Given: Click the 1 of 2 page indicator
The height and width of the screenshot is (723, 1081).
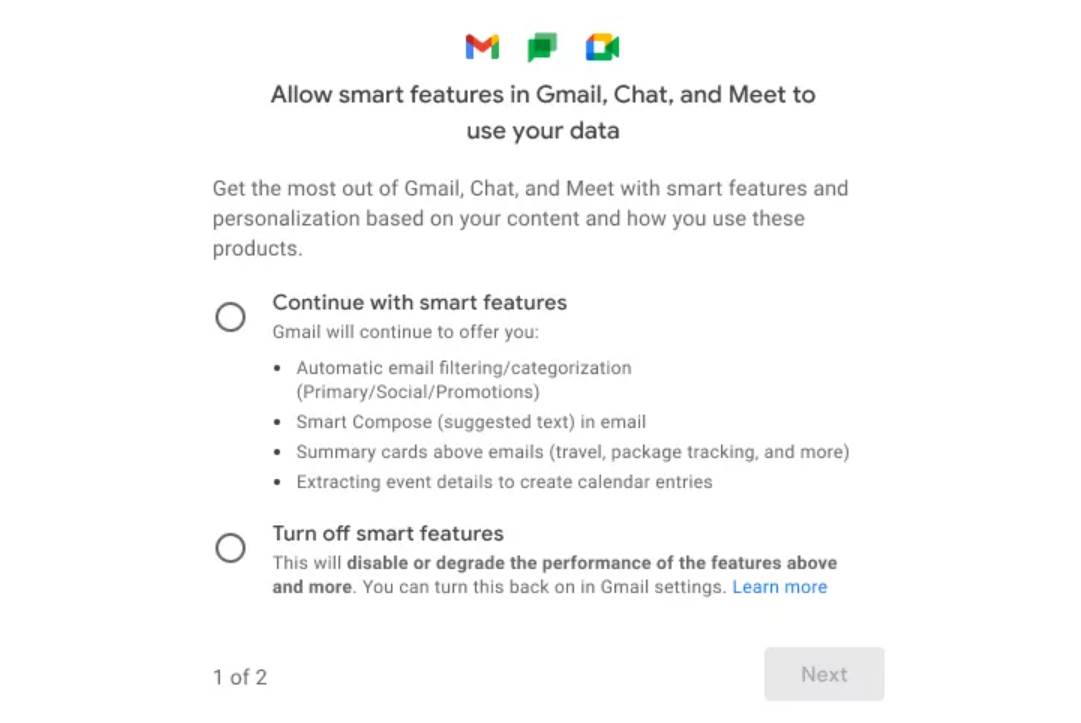Looking at the screenshot, I should click(240, 677).
